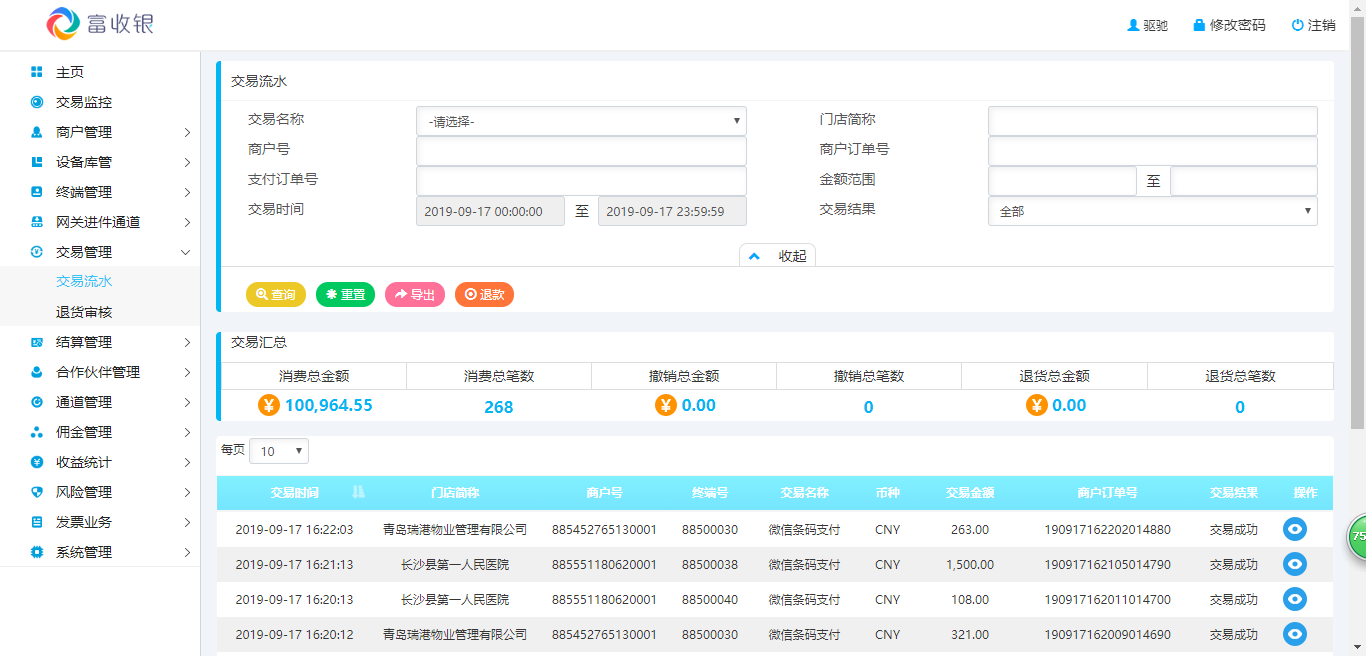Collapse the search panel via 收起

[x=777, y=255]
